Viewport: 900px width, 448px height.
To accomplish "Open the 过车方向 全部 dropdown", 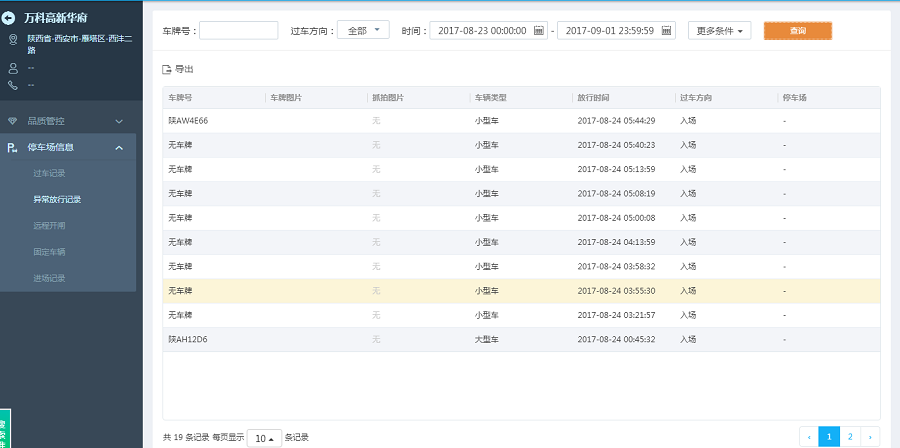I will [363, 30].
